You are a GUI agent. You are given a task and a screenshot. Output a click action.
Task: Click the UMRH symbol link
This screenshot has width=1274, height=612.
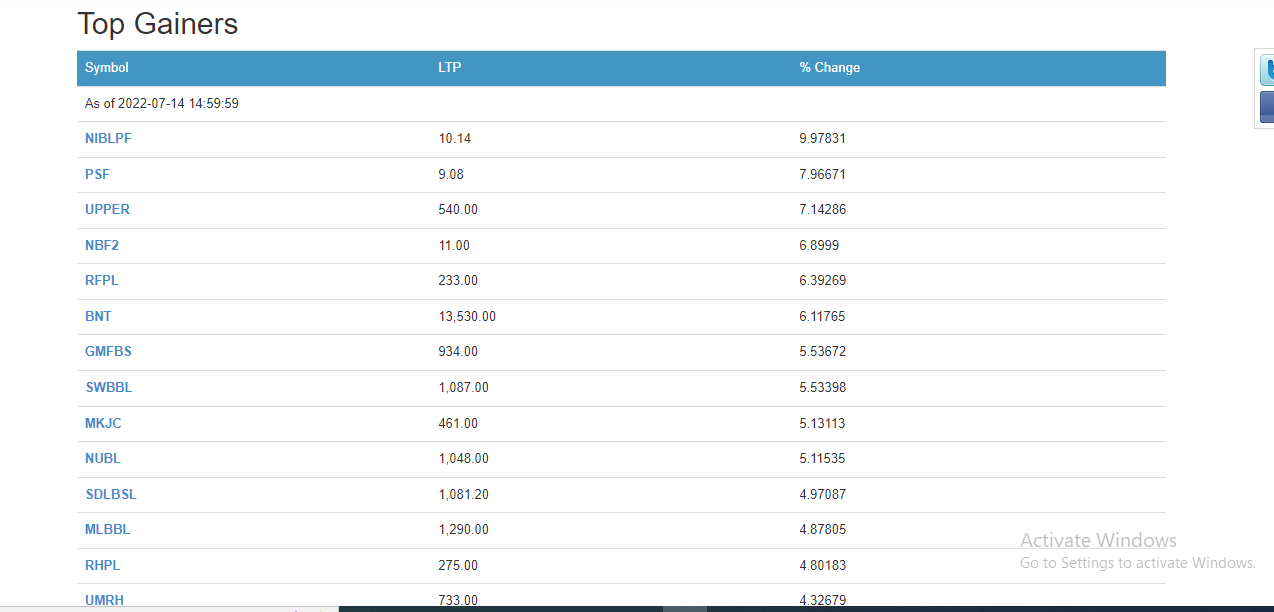[104, 600]
